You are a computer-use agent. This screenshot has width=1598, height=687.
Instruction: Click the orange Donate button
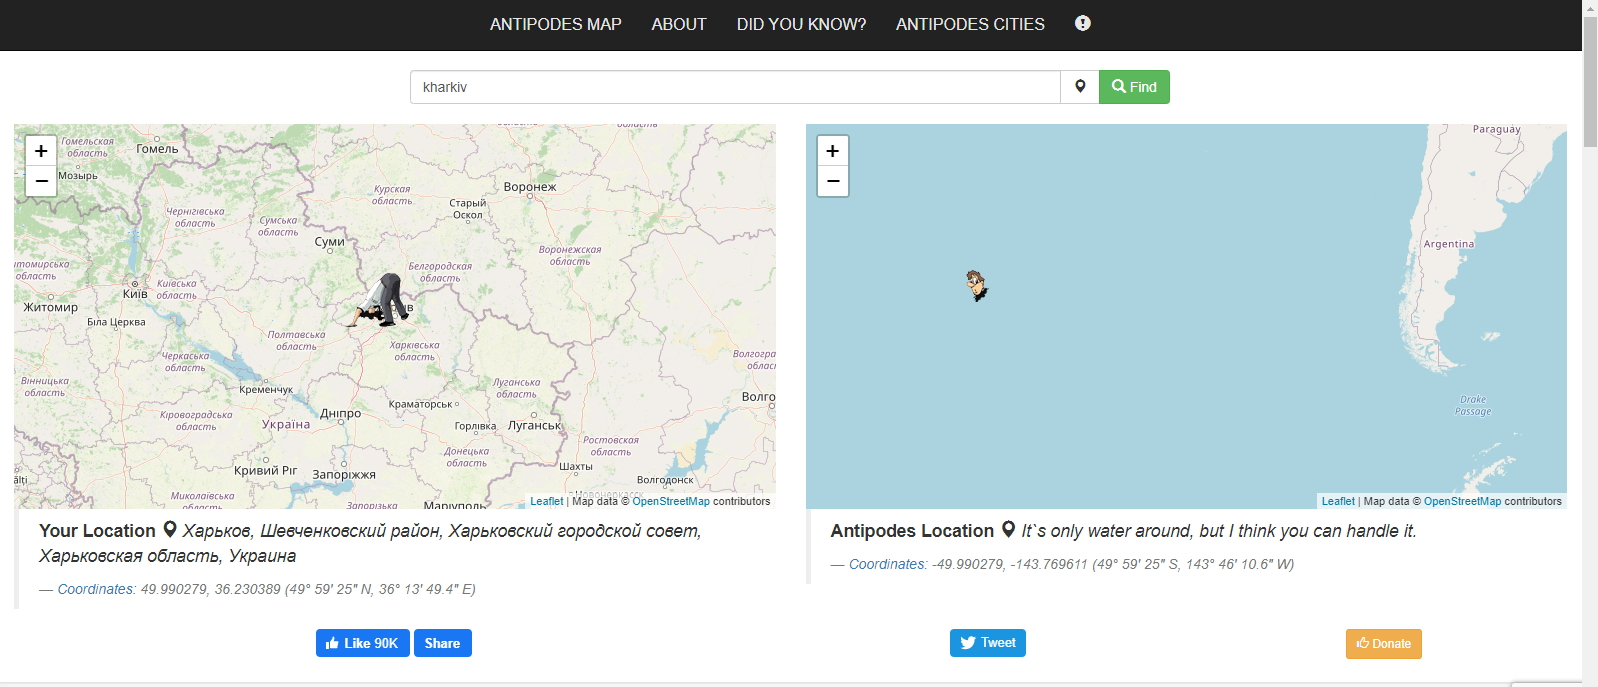click(1383, 643)
